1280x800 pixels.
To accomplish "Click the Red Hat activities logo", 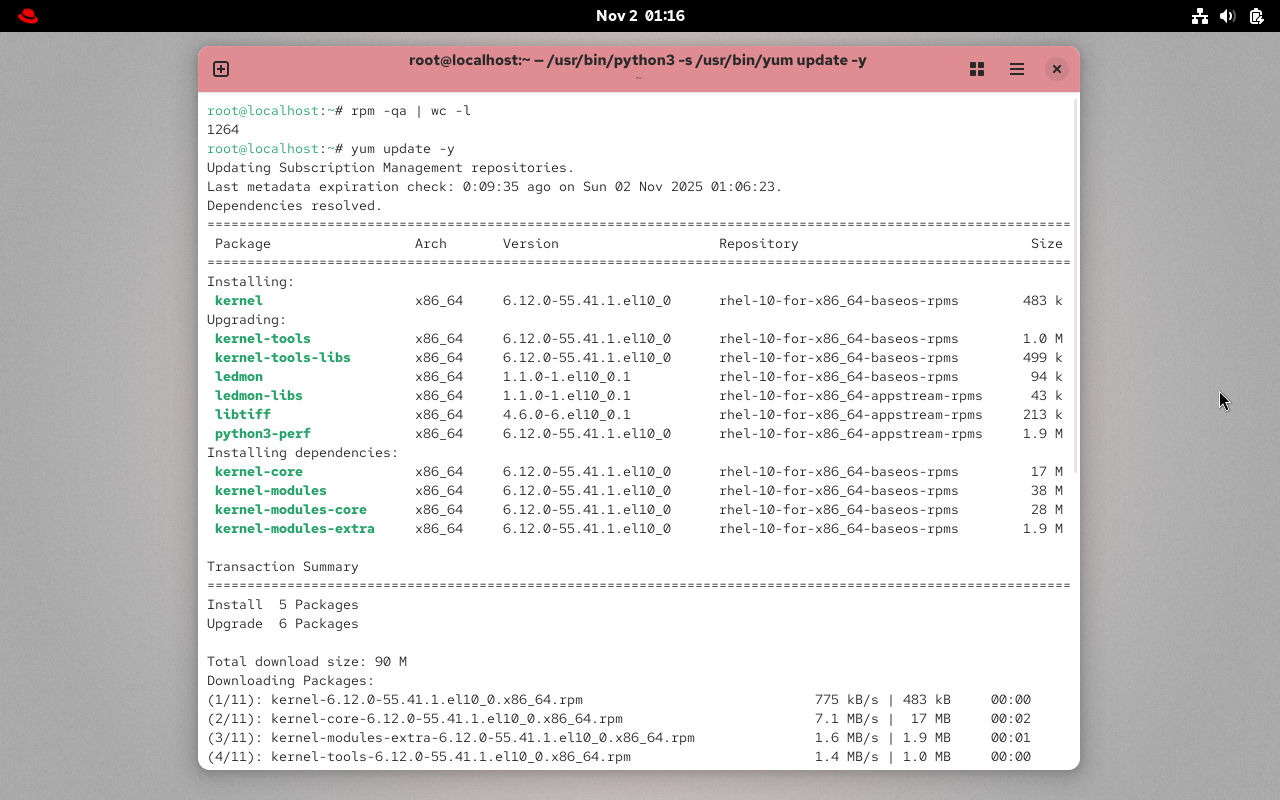I will 28,16.
